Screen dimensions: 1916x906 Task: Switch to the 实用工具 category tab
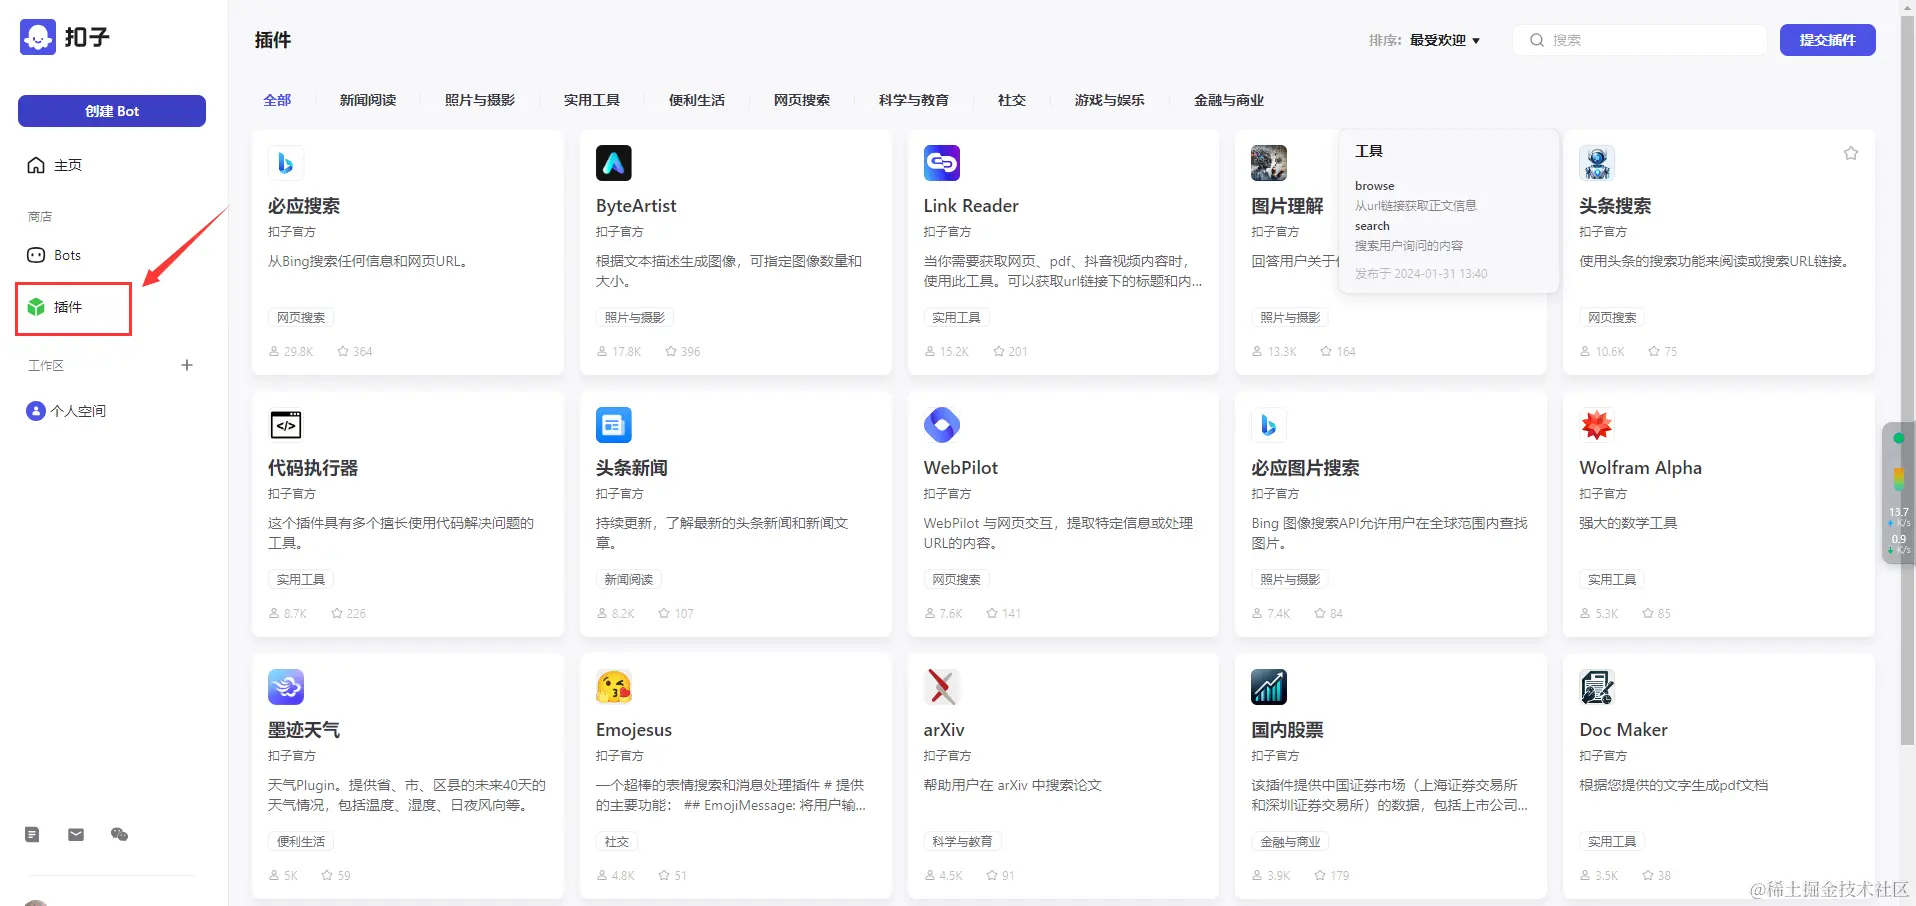click(x=592, y=100)
